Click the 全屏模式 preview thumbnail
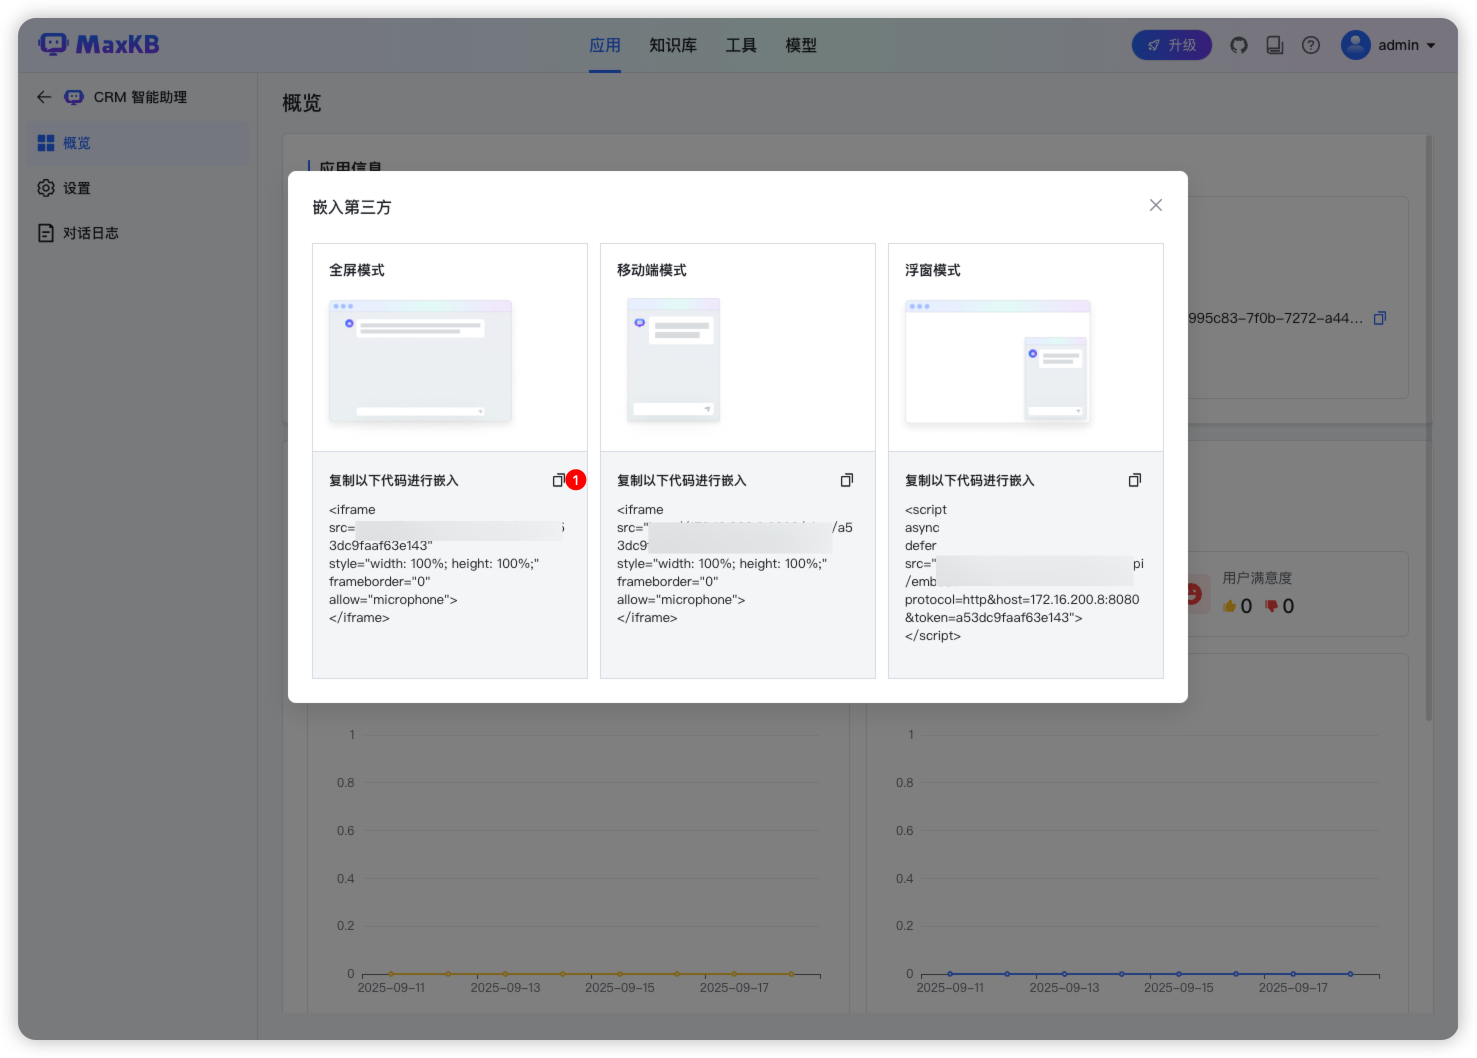1477x1058 pixels. [x=420, y=361]
